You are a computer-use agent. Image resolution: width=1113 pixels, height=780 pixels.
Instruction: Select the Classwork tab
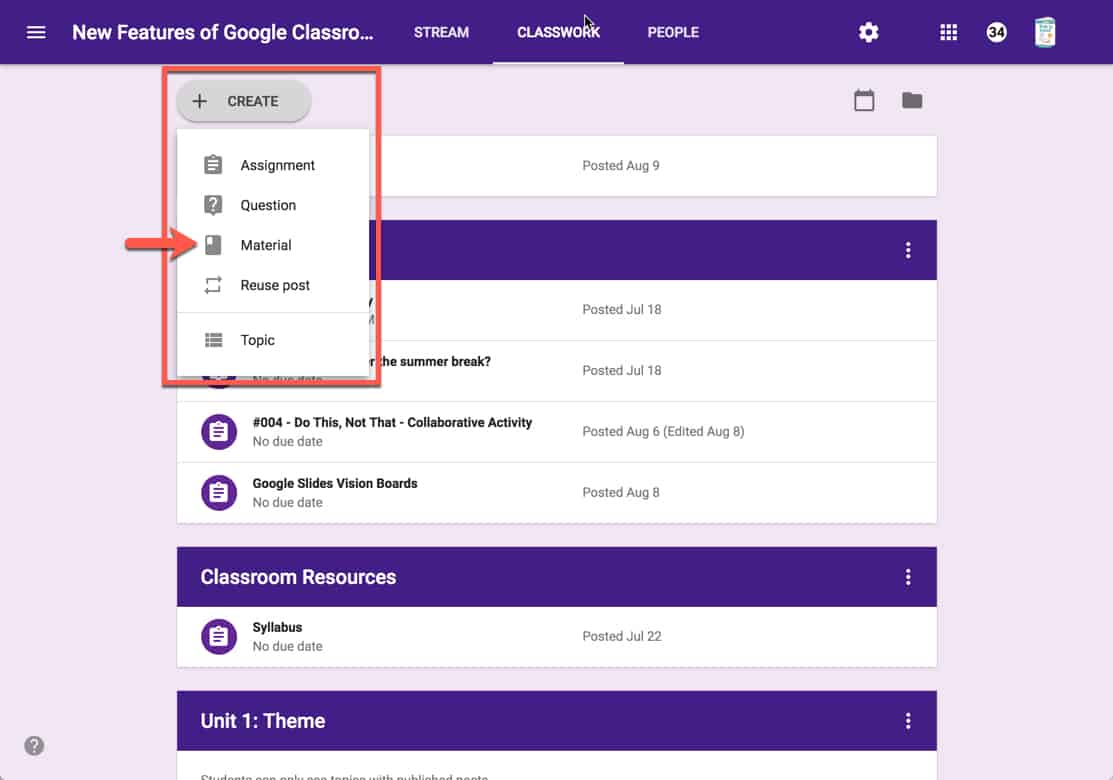pos(559,33)
